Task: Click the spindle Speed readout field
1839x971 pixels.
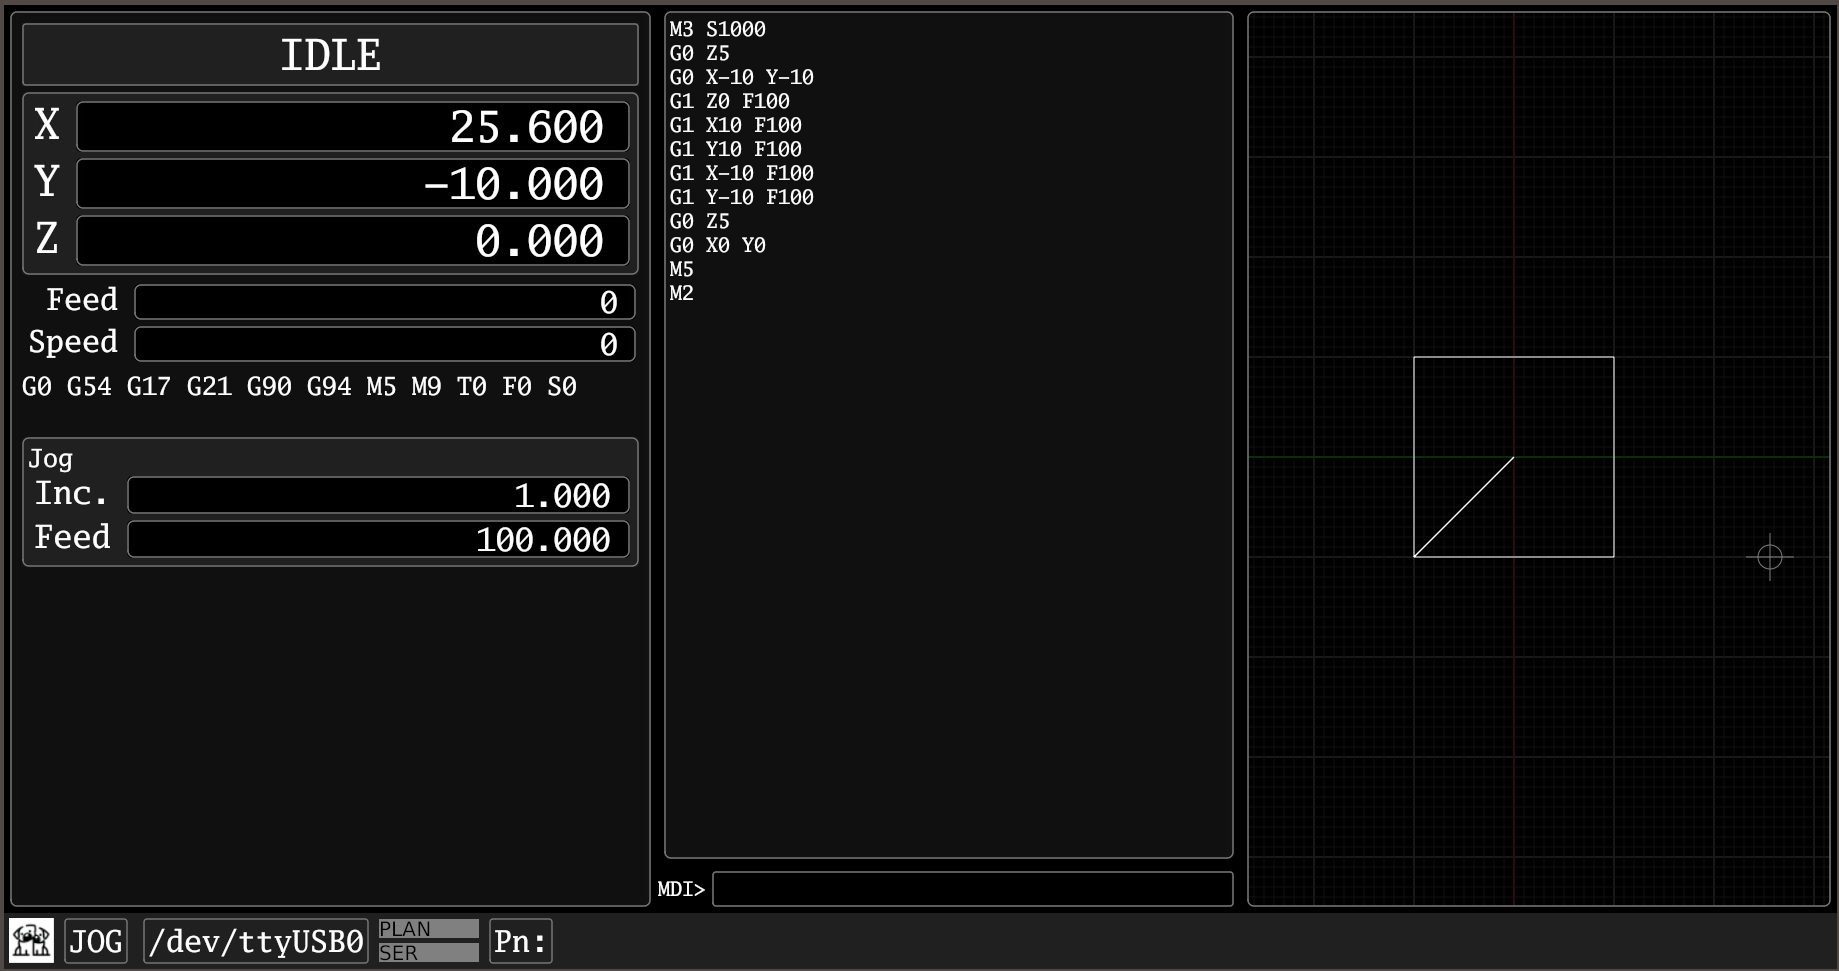Action: (x=384, y=344)
